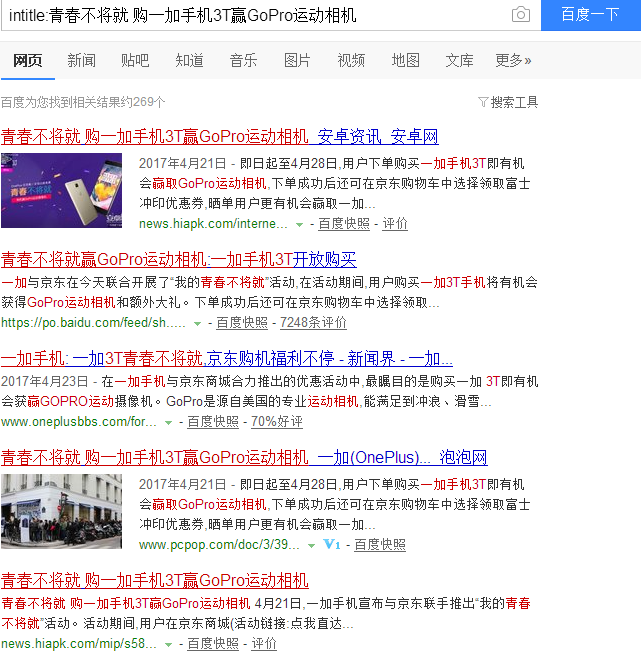
Task: Visit the https://po.baidu.com/feed/sh... URL
Action: click(x=93, y=323)
